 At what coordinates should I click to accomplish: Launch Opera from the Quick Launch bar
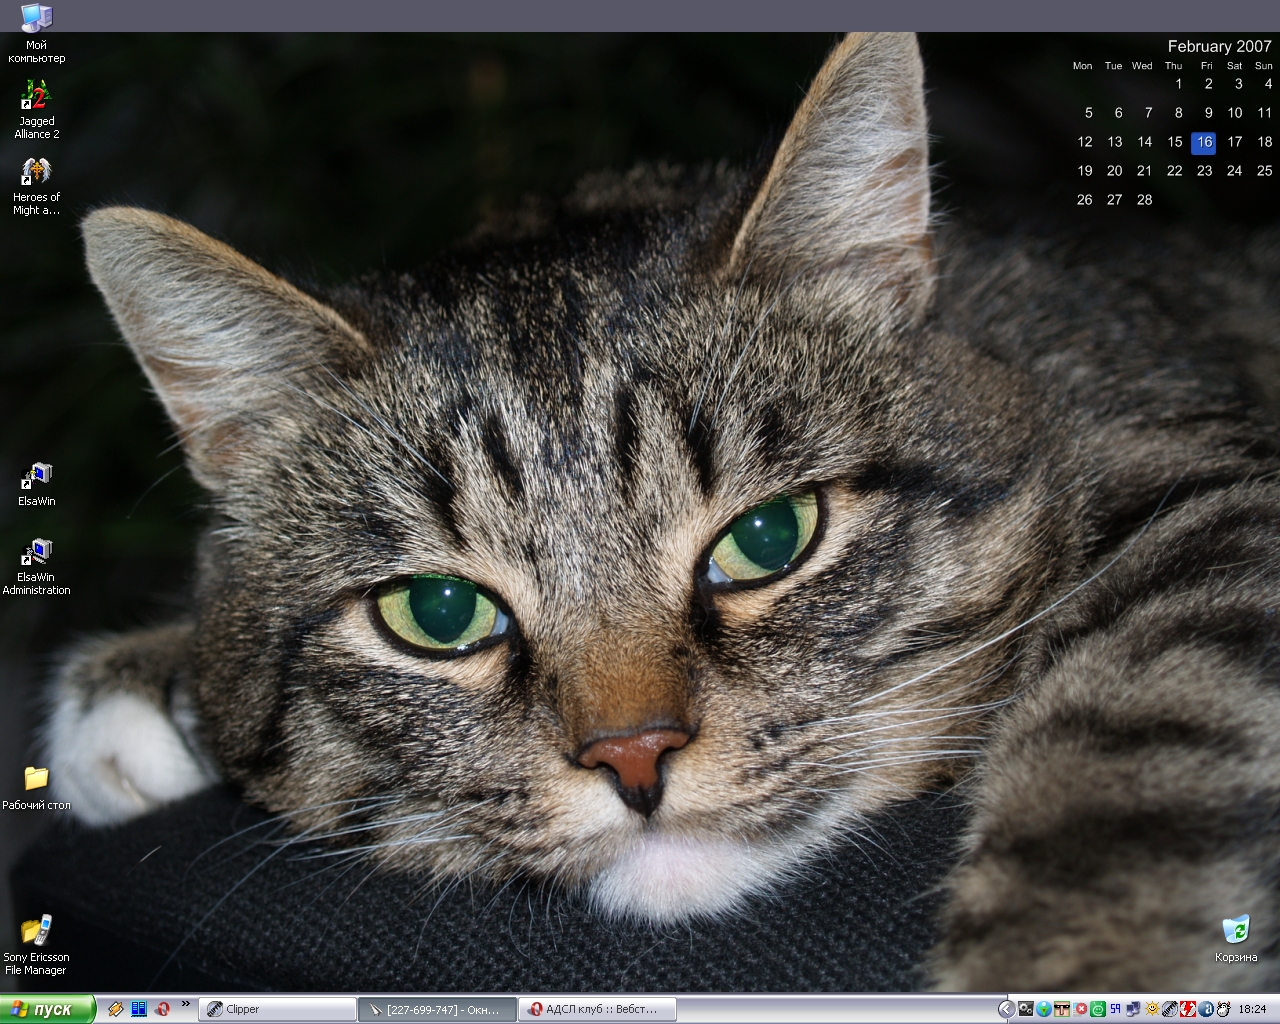(162, 1009)
